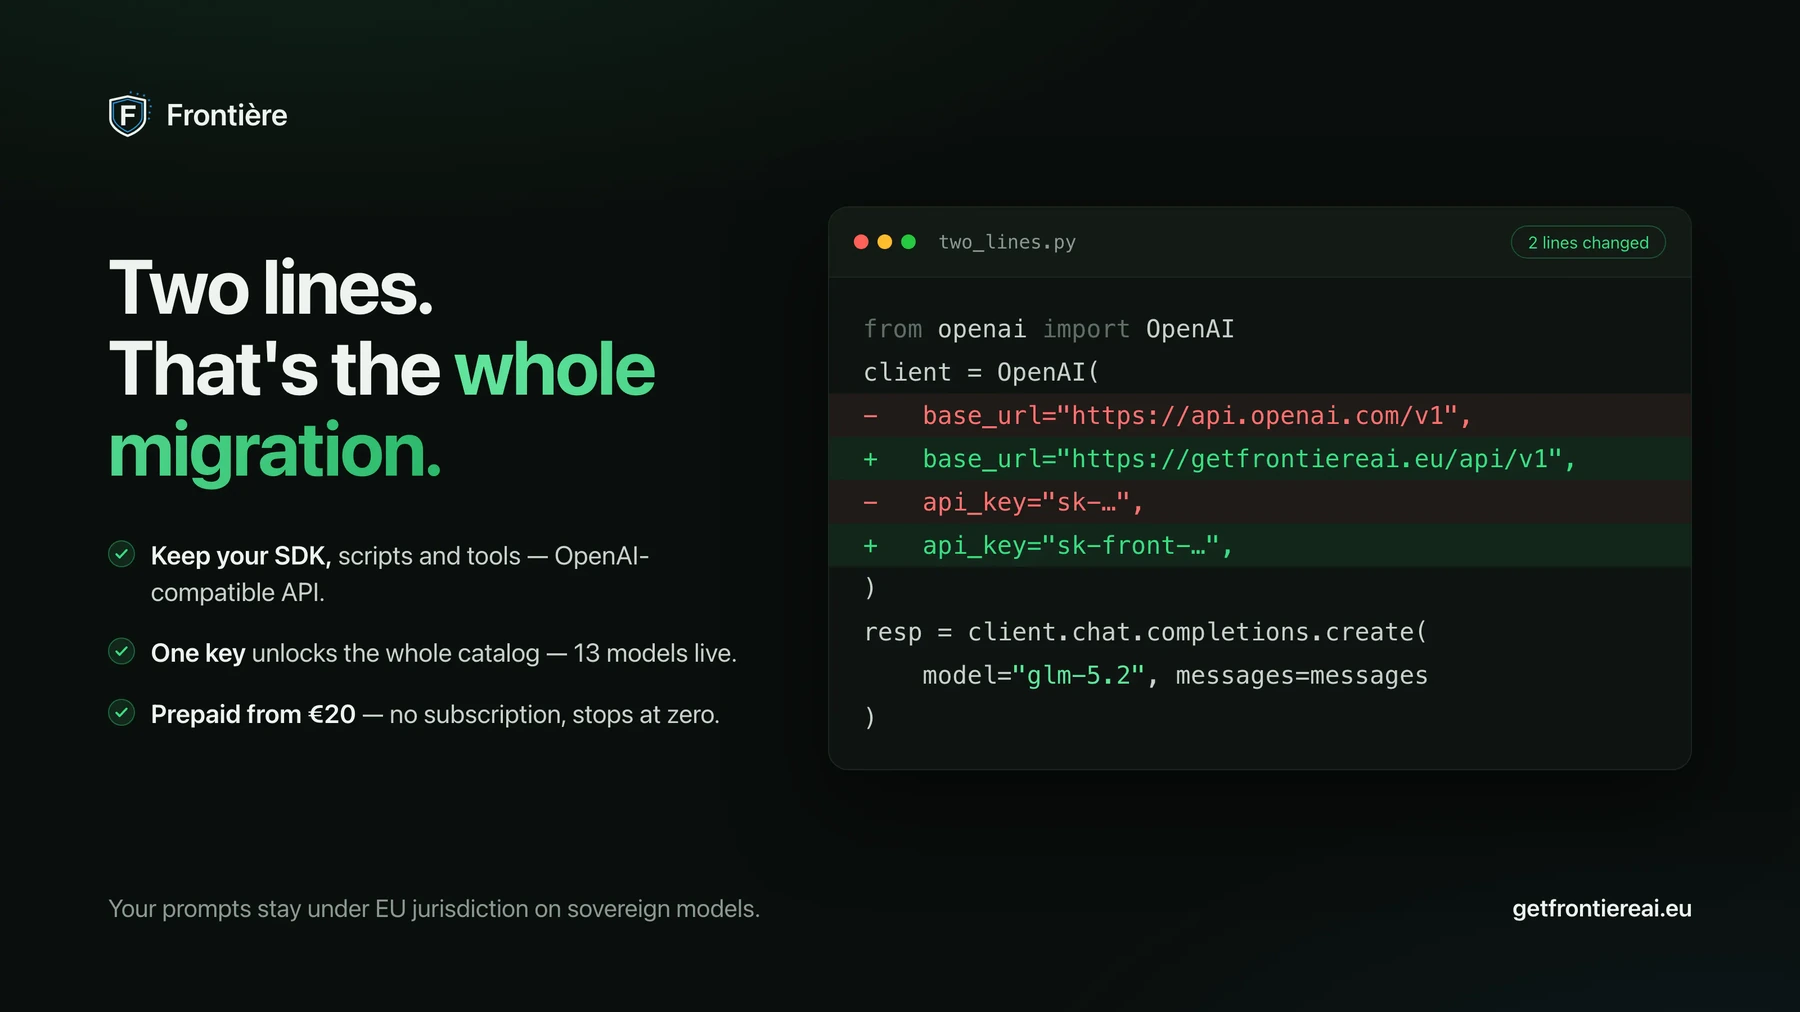Screen dimensions: 1800x1012
Task: Click the red window dot
Action: (861, 242)
